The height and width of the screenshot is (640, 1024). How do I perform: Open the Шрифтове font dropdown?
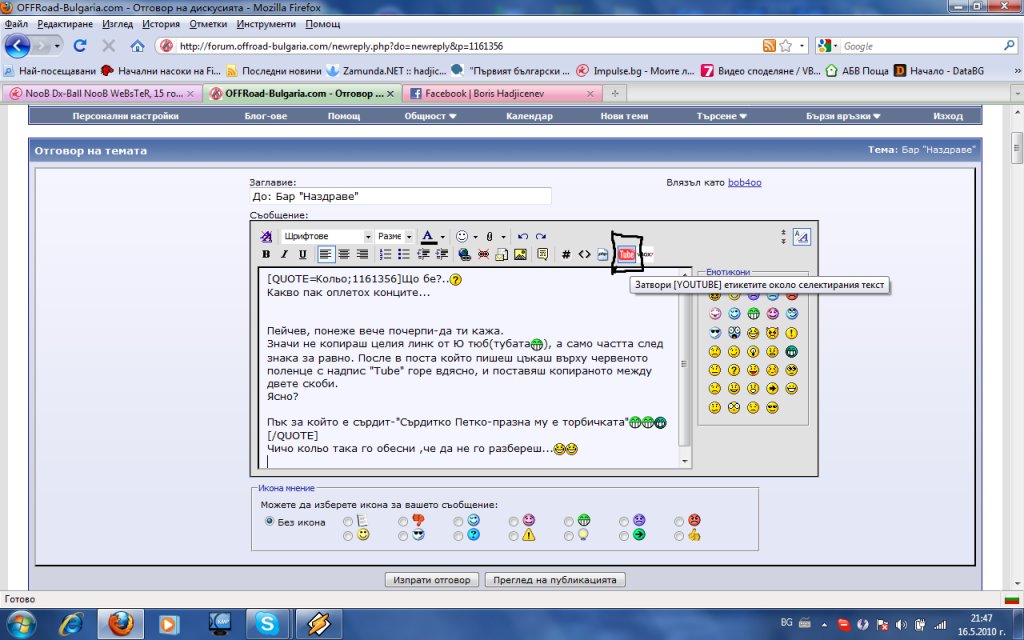tap(326, 237)
